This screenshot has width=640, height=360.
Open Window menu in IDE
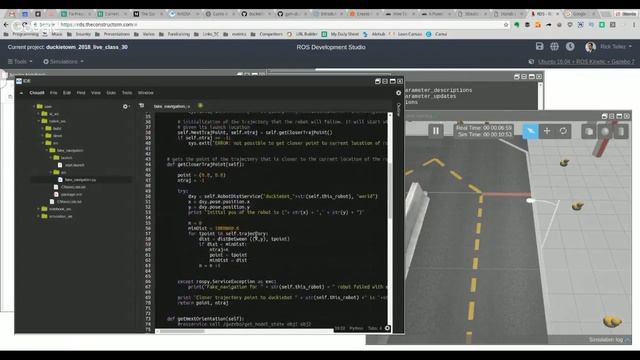(x=146, y=93)
